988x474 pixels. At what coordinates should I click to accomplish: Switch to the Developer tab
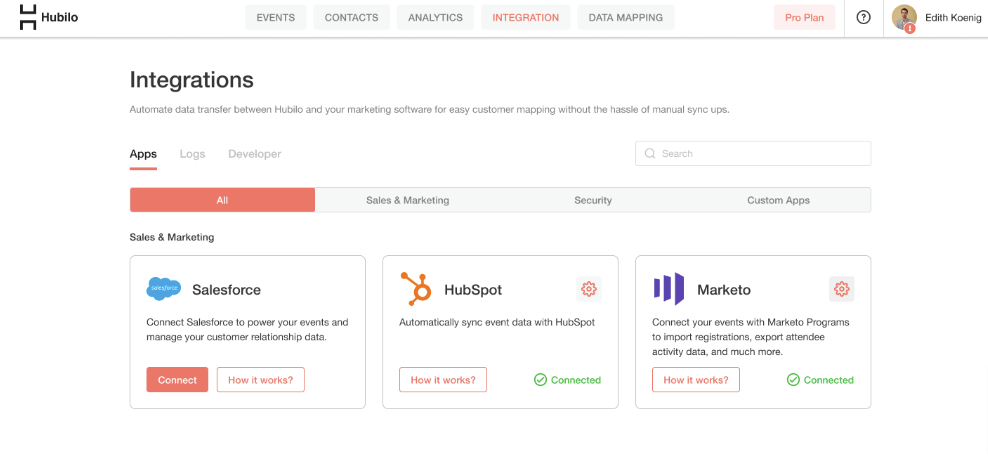click(255, 154)
